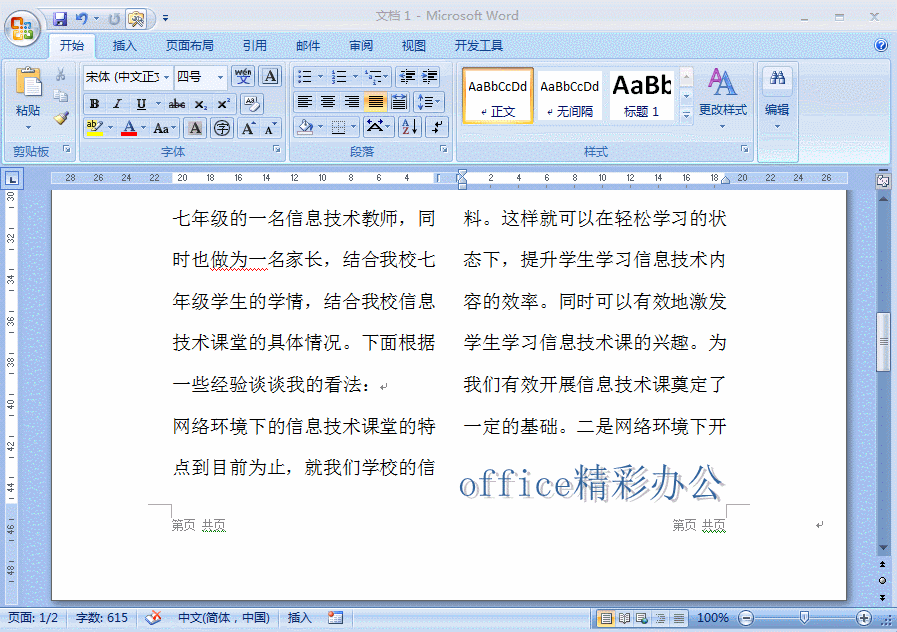Open the 插入 ribbon tab
The width and height of the screenshot is (897, 632).
pos(125,46)
